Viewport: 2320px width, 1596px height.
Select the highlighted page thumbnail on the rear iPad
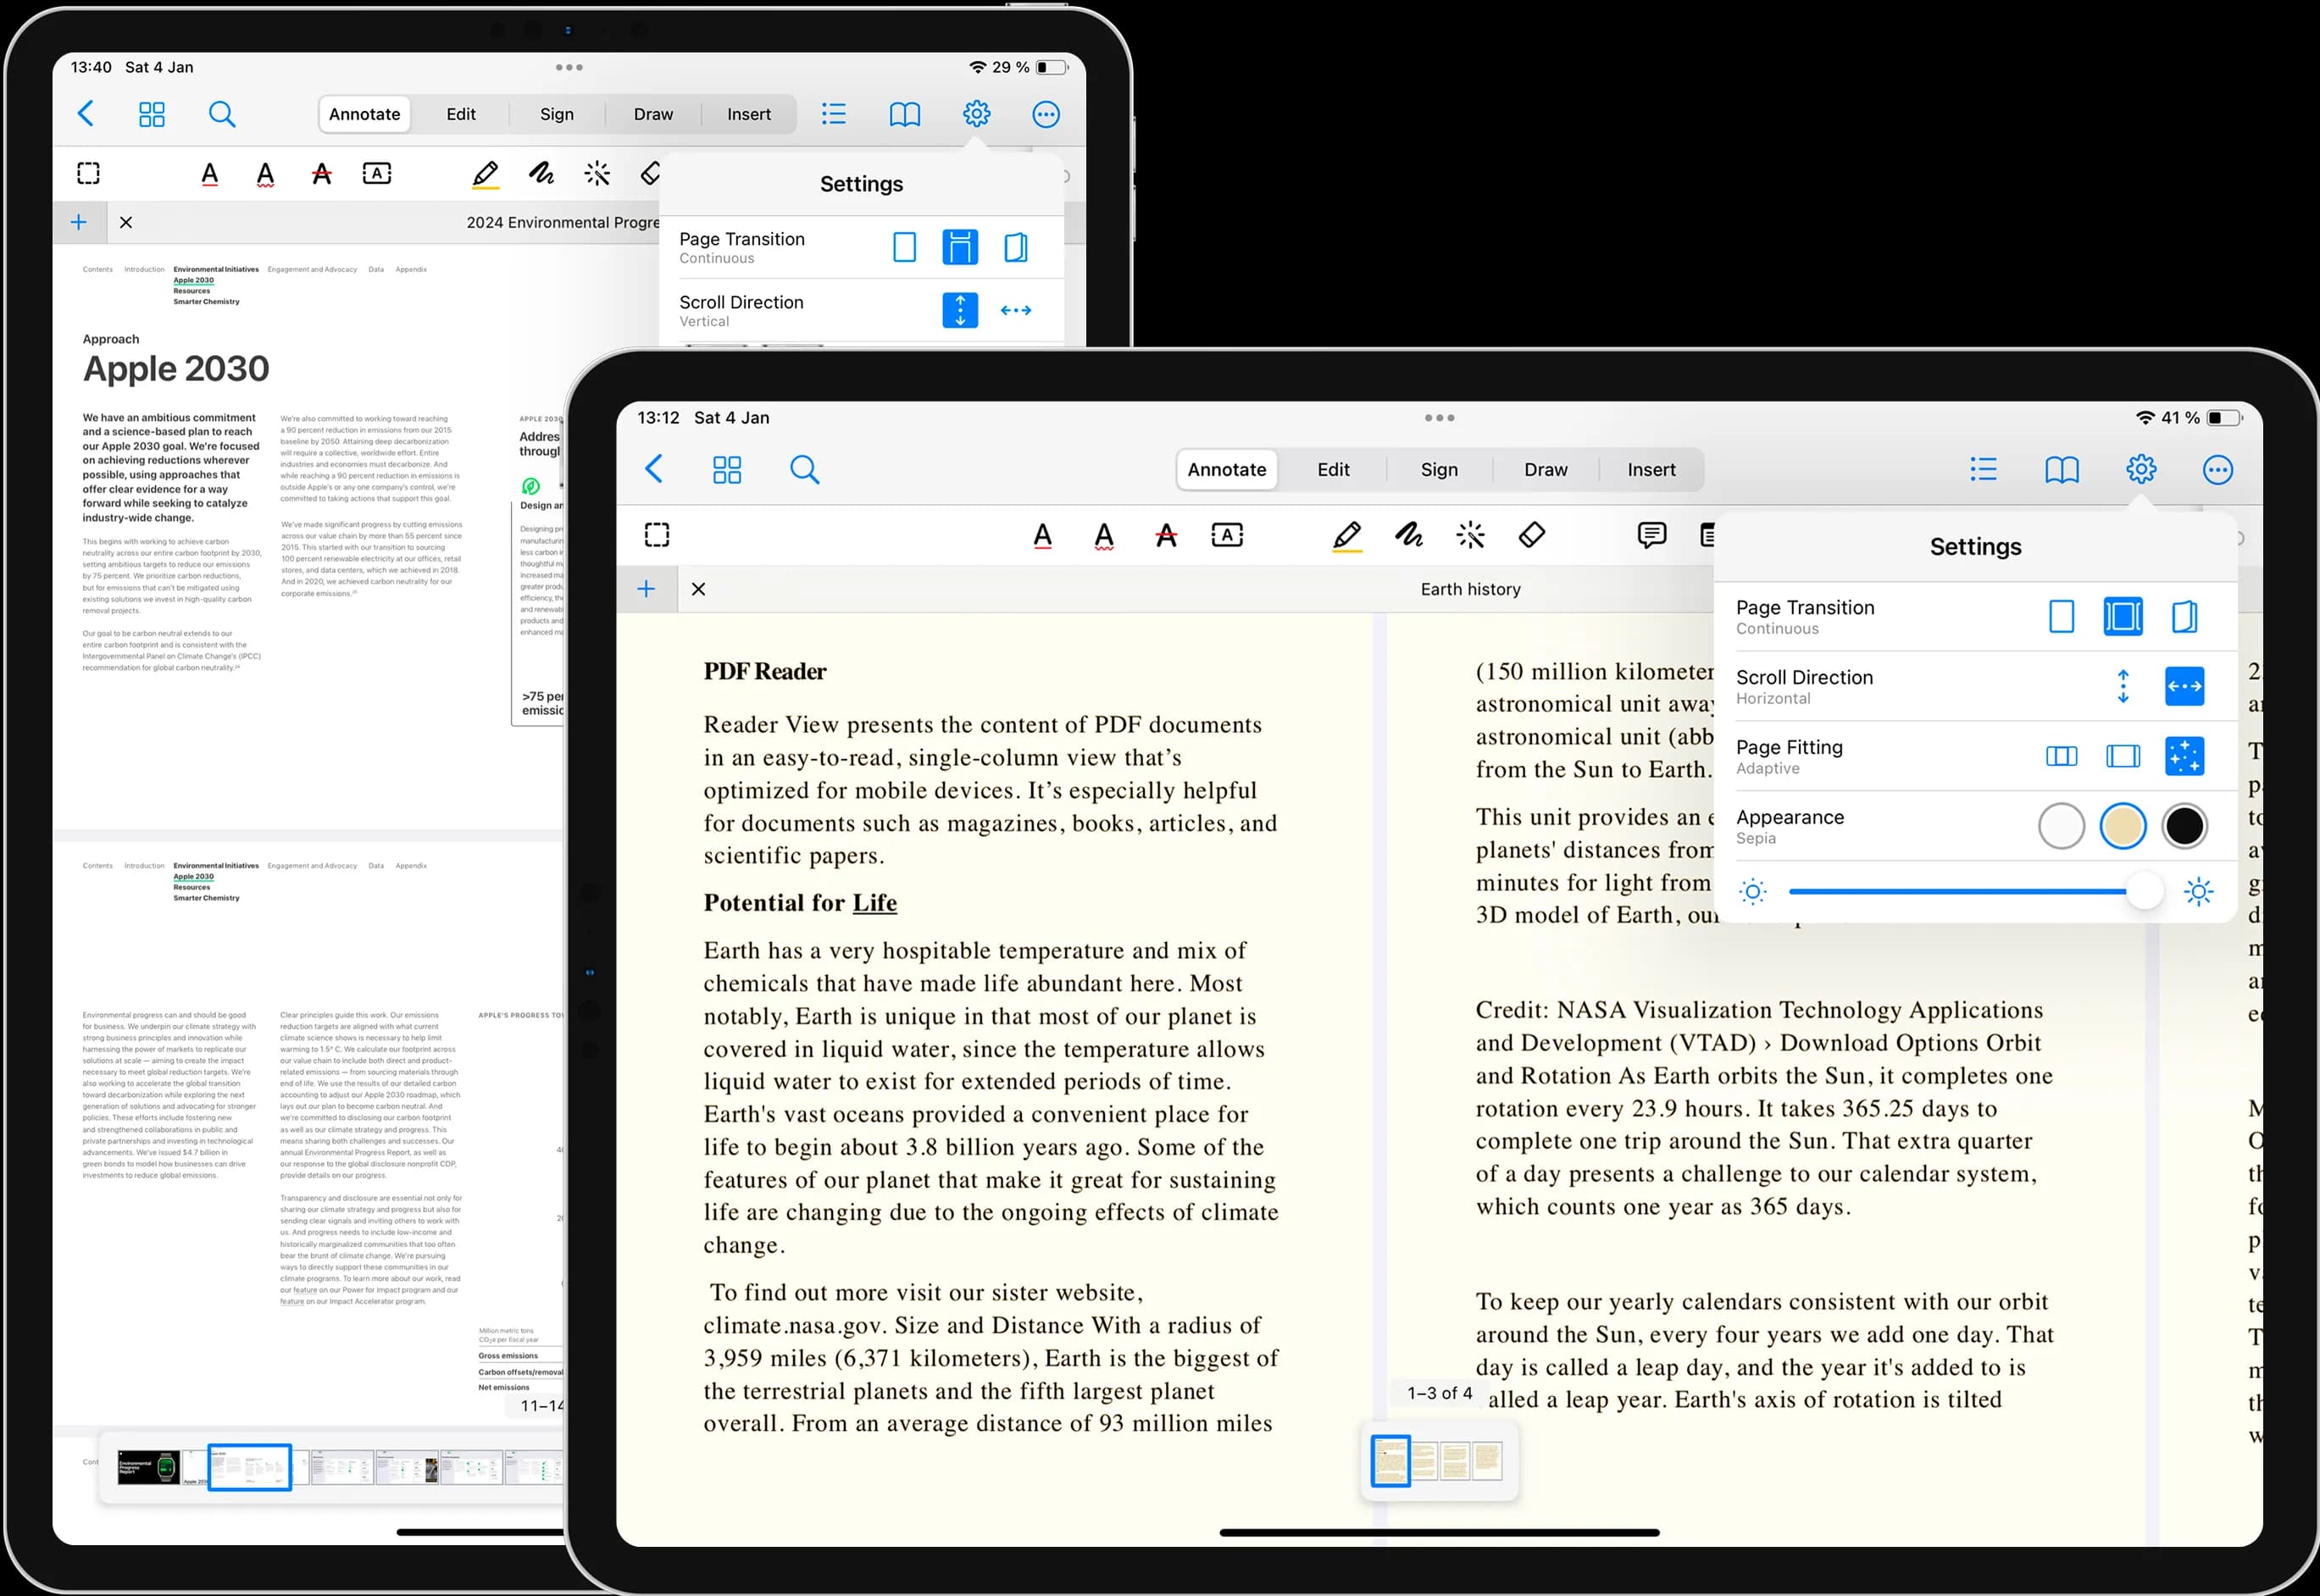(250, 1467)
